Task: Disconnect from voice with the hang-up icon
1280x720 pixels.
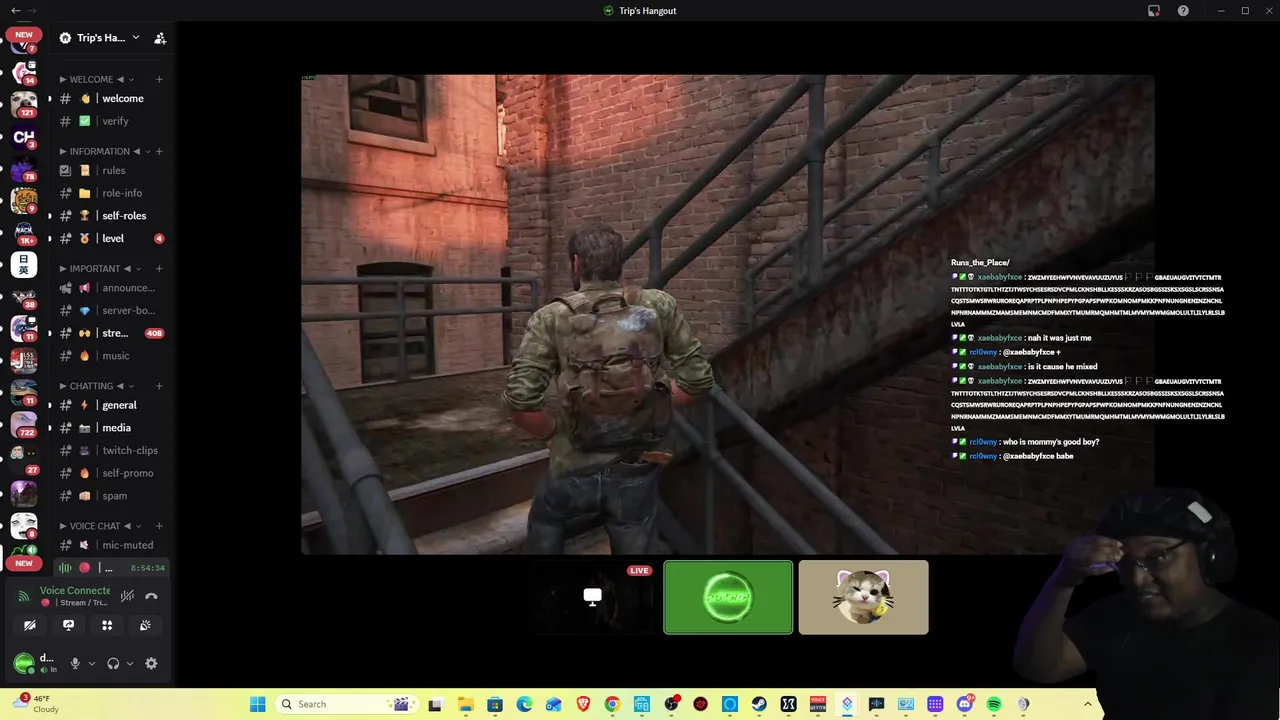Action: [151, 596]
